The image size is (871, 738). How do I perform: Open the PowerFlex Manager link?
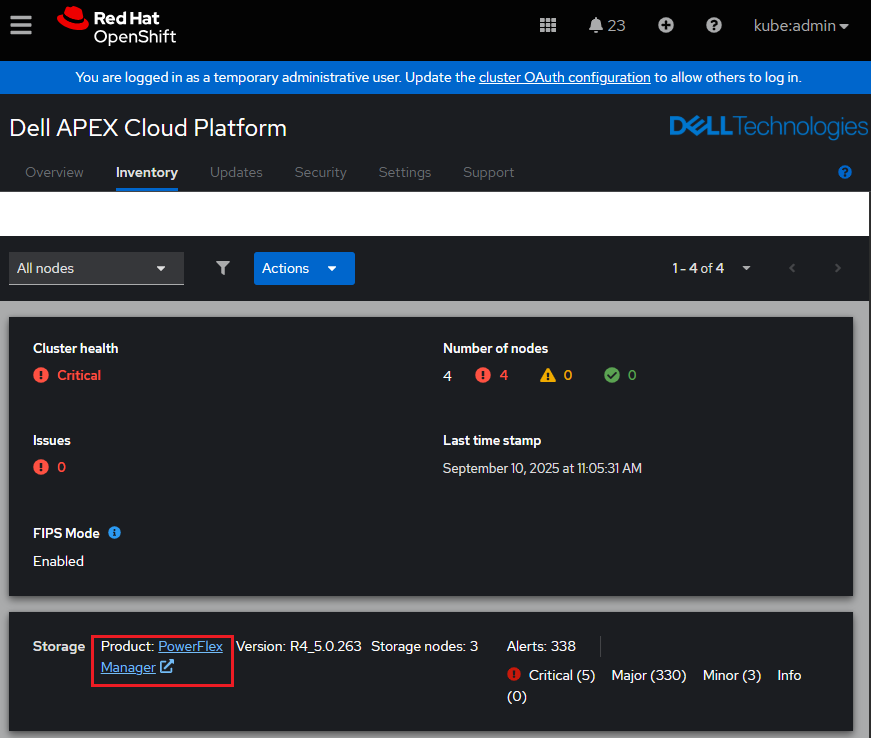click(x=190, y=647)
